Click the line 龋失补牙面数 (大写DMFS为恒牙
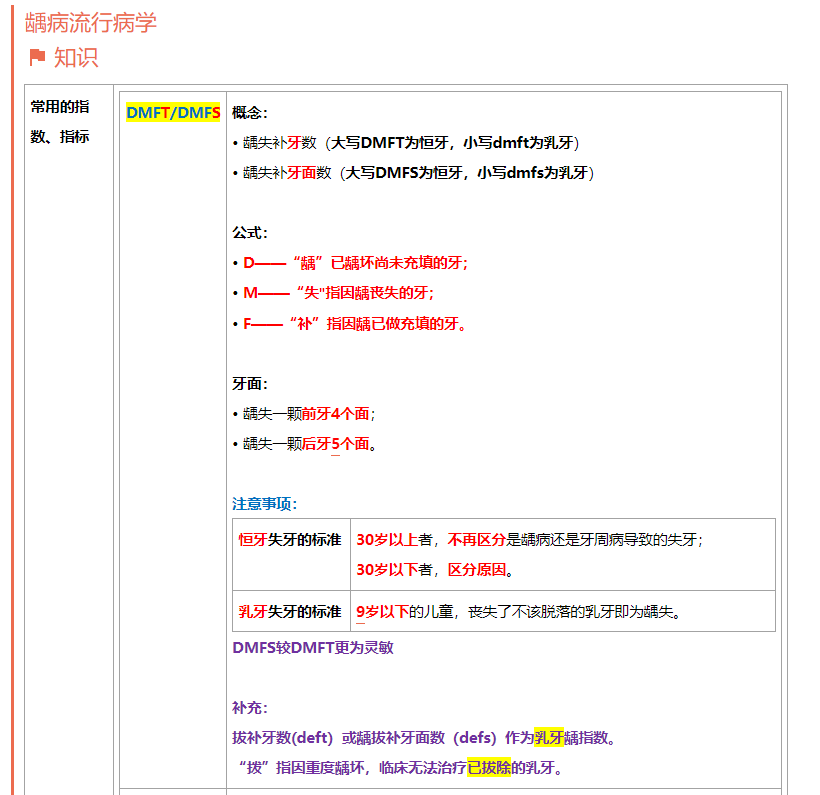The height and width of the screenshot is (795, 820). [x=413, y=173]
